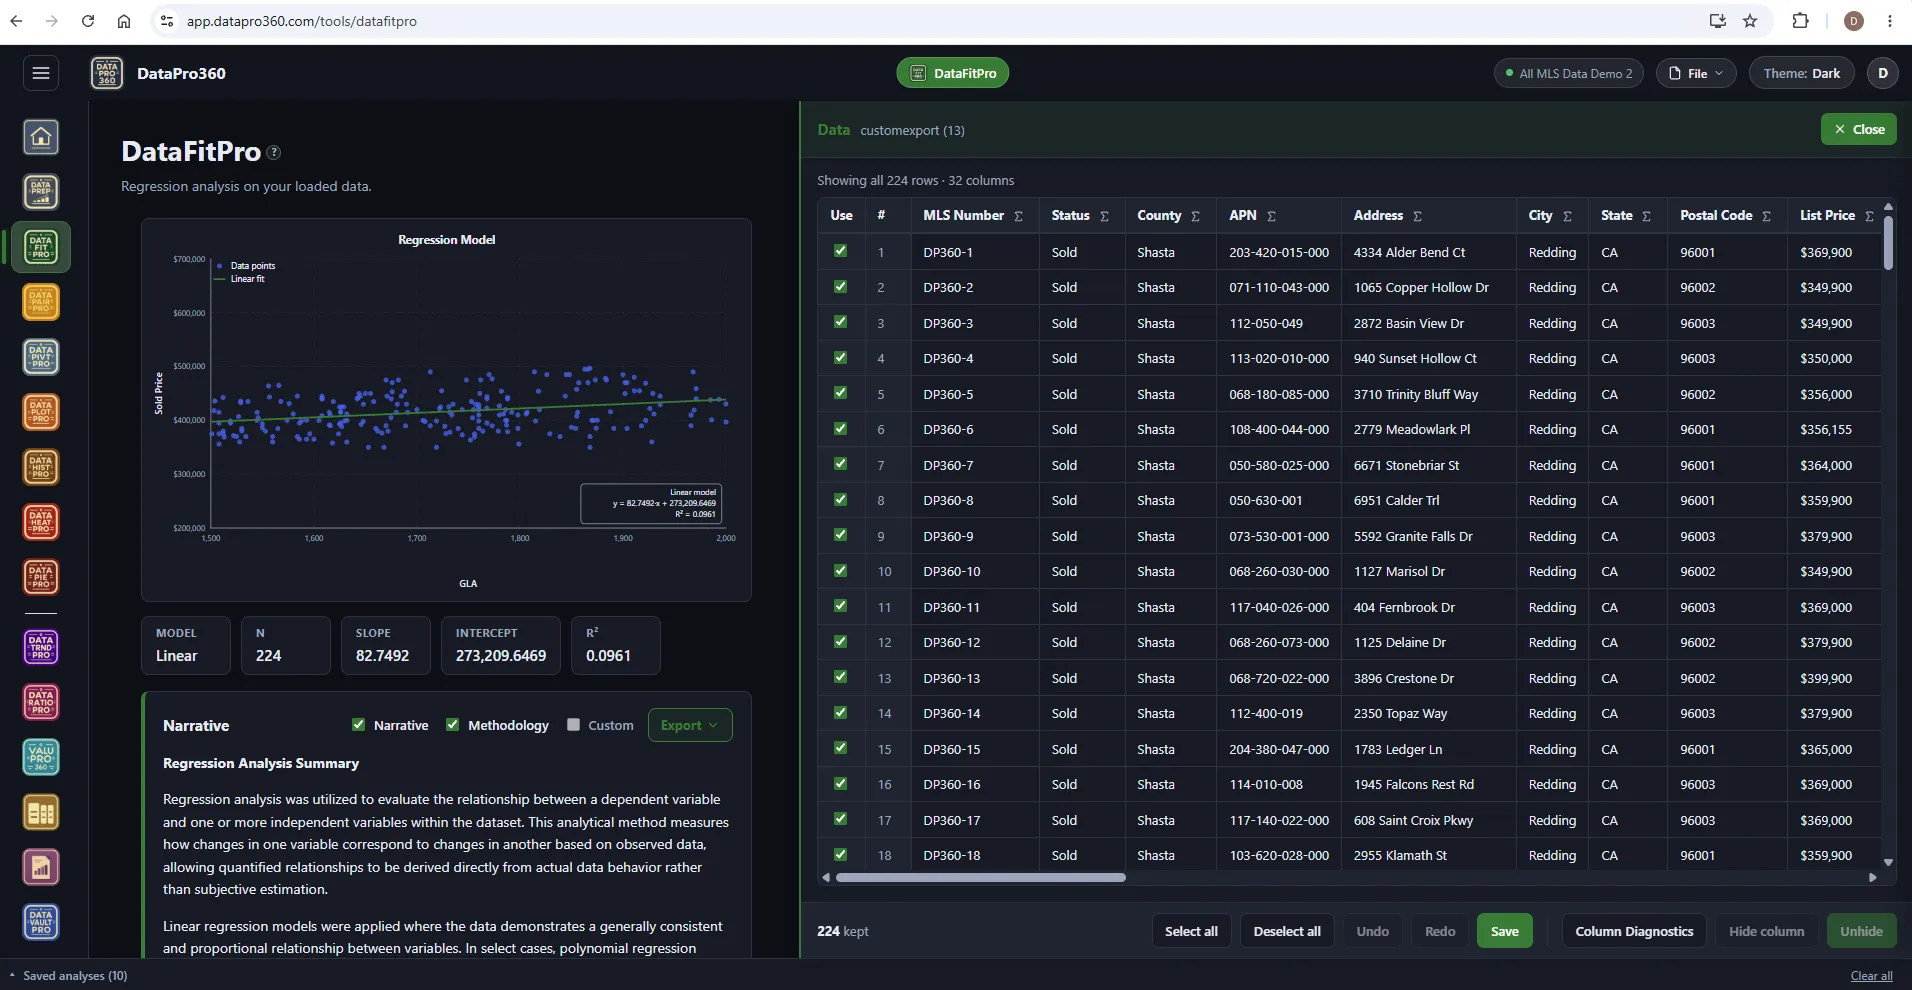This screenshot has height=990, width=1912.
Task: Uncheck Use checkbox for row DP360-4
Action: [x=840, y=357]
